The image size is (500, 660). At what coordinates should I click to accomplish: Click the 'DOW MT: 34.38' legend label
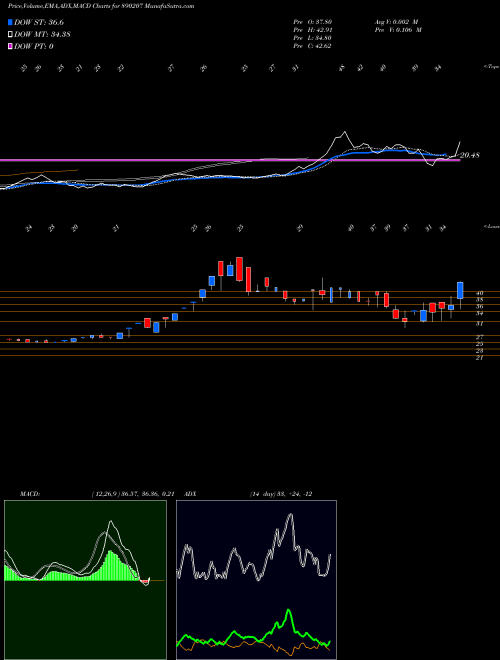(42, 35)
